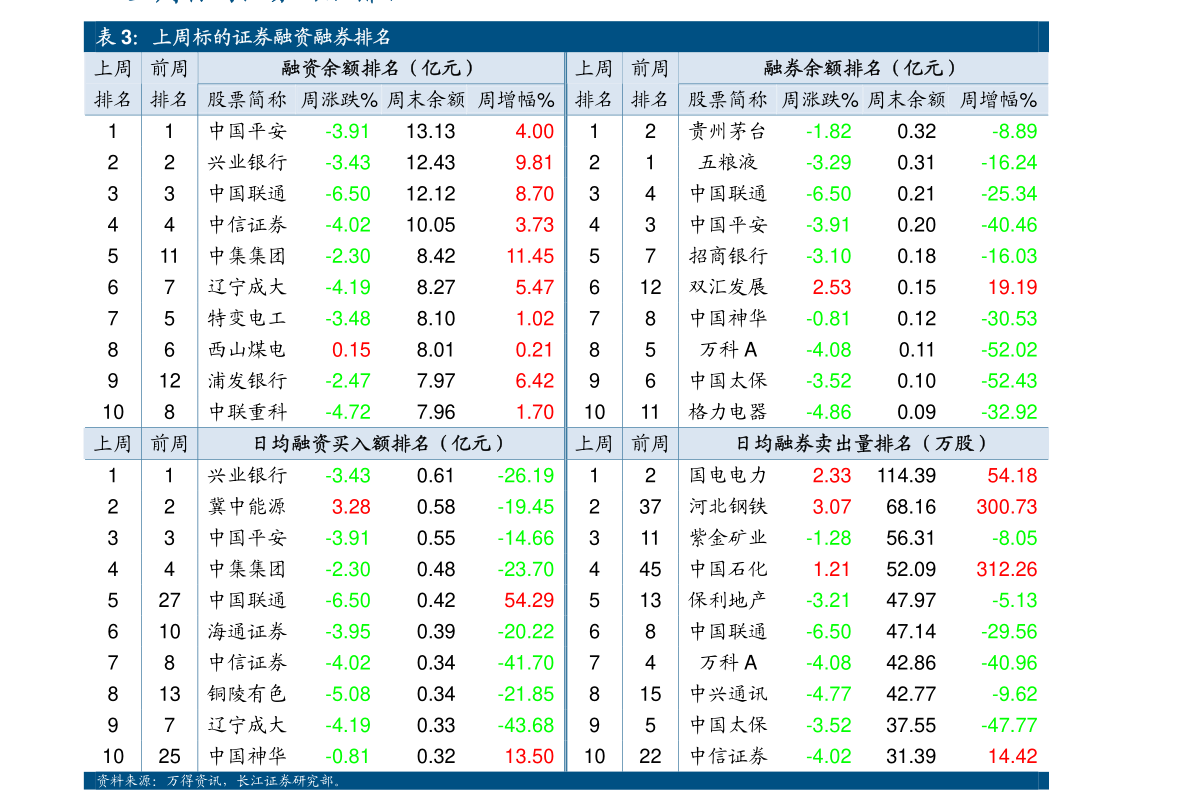Click the green -8.89 value
Viewport: 1191px width, 808px height.
tap(1013, 131)
